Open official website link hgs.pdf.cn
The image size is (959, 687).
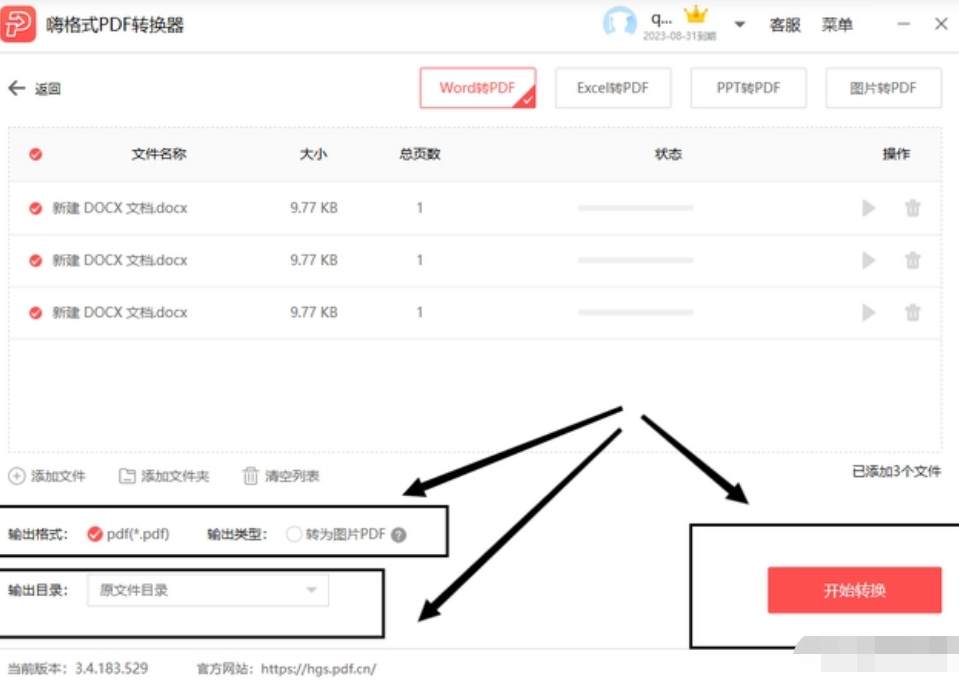click(319, 669)
